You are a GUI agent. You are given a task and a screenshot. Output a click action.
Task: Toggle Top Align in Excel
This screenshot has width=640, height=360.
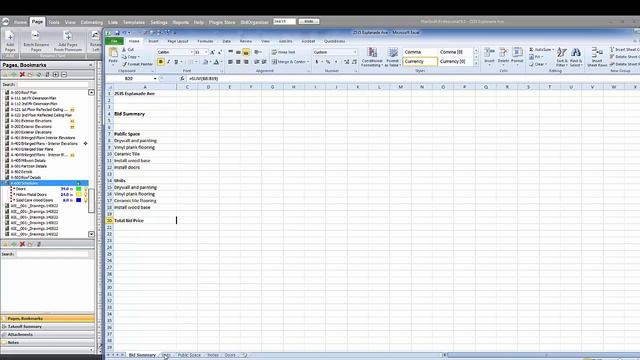pos(231,52)
